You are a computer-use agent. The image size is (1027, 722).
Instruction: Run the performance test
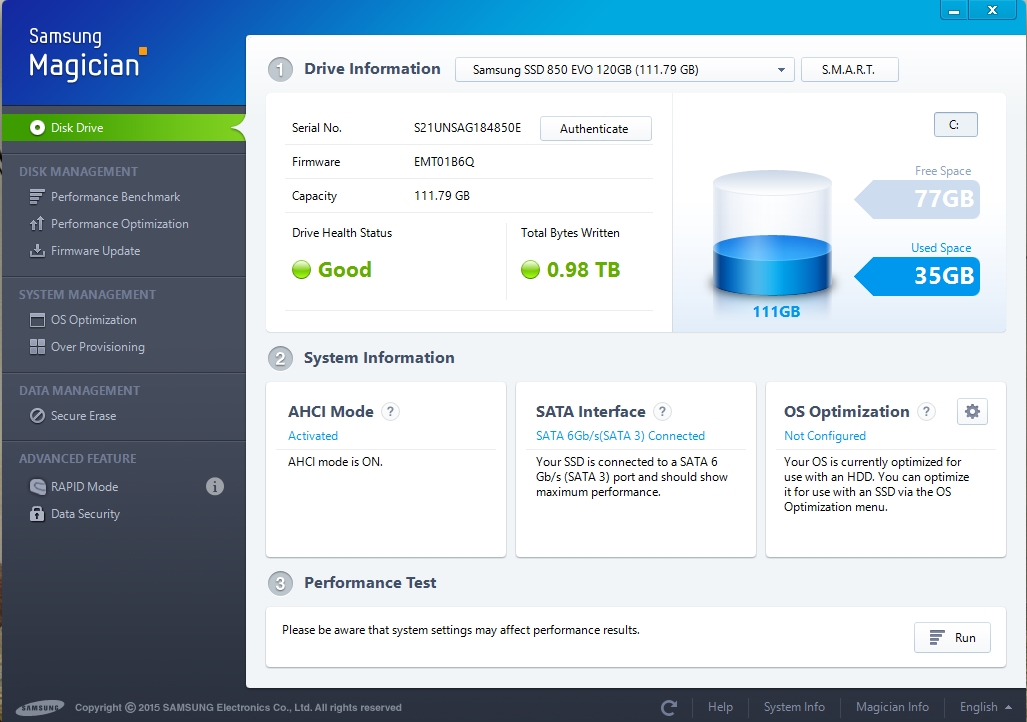pos(952,638)
